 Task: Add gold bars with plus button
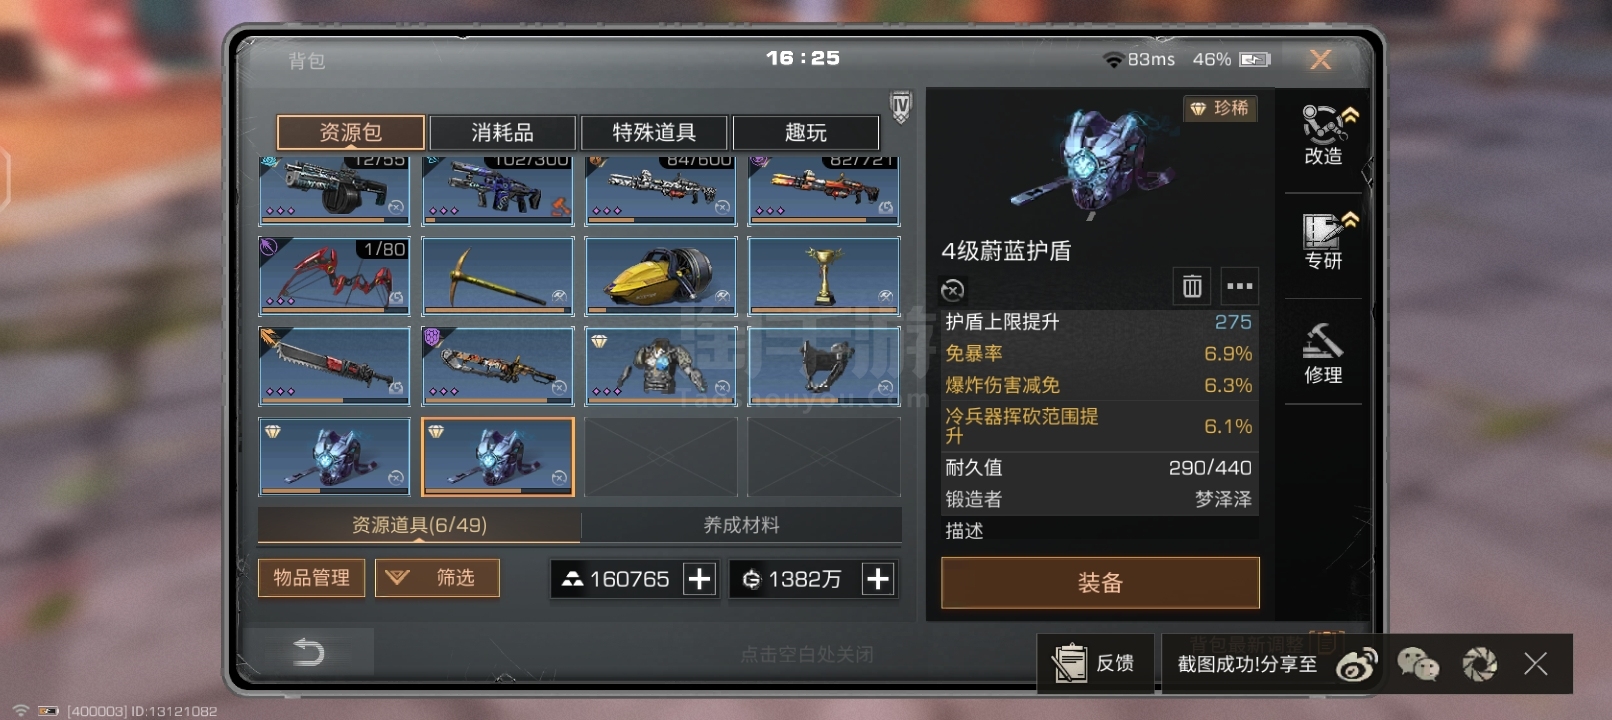coord(700,579)
